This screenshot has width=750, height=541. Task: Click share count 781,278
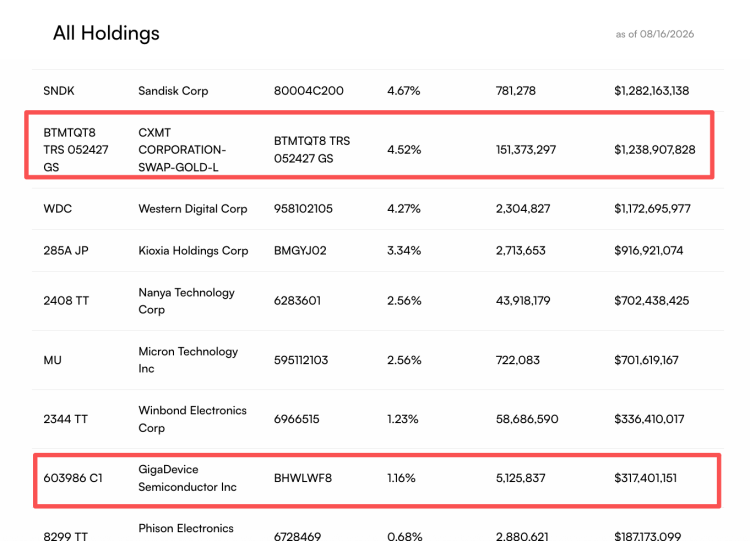[x=516, y=91]
